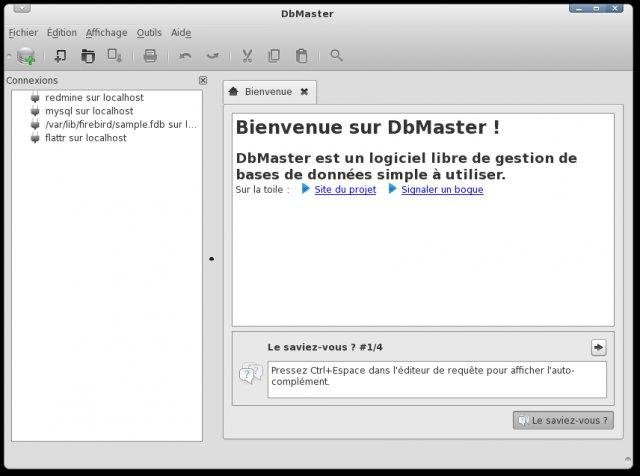Click the Bienvenue sur DbMaster ! heading
Image resolution: width=640 pixels, height=476 pixels.
[x=368, y=127]
